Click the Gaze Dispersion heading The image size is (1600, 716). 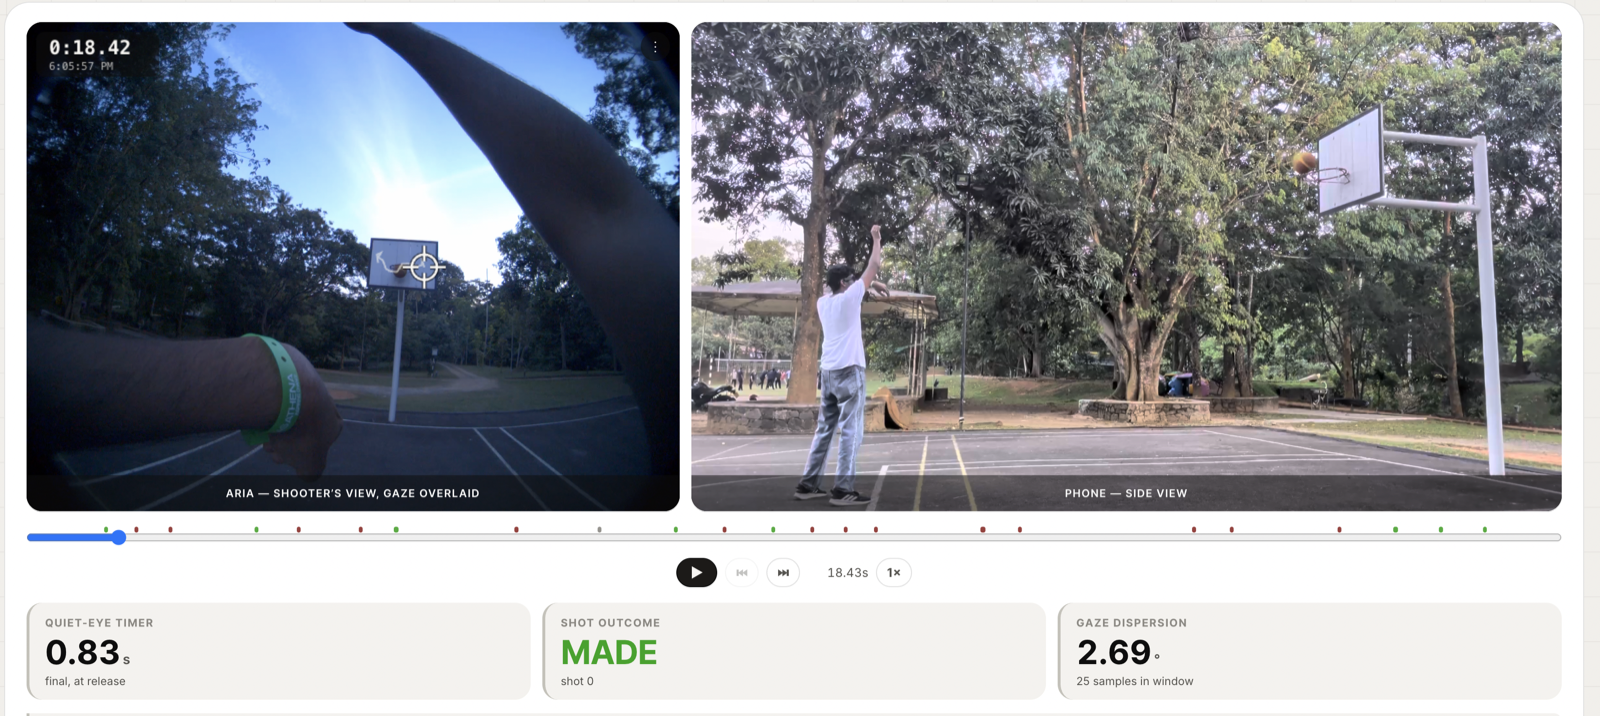(x=1132, y=623)
